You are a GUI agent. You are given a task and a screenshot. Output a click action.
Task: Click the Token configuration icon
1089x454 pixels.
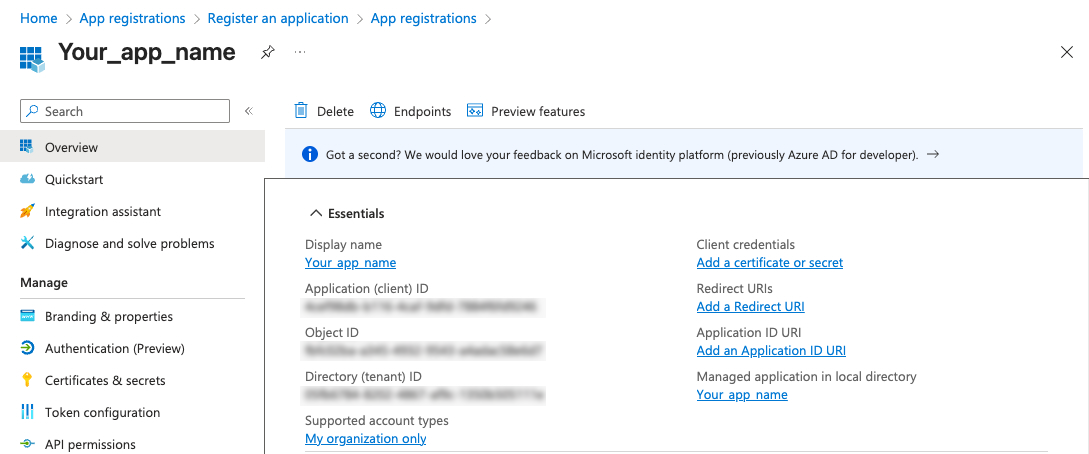[x=27, y=412]
